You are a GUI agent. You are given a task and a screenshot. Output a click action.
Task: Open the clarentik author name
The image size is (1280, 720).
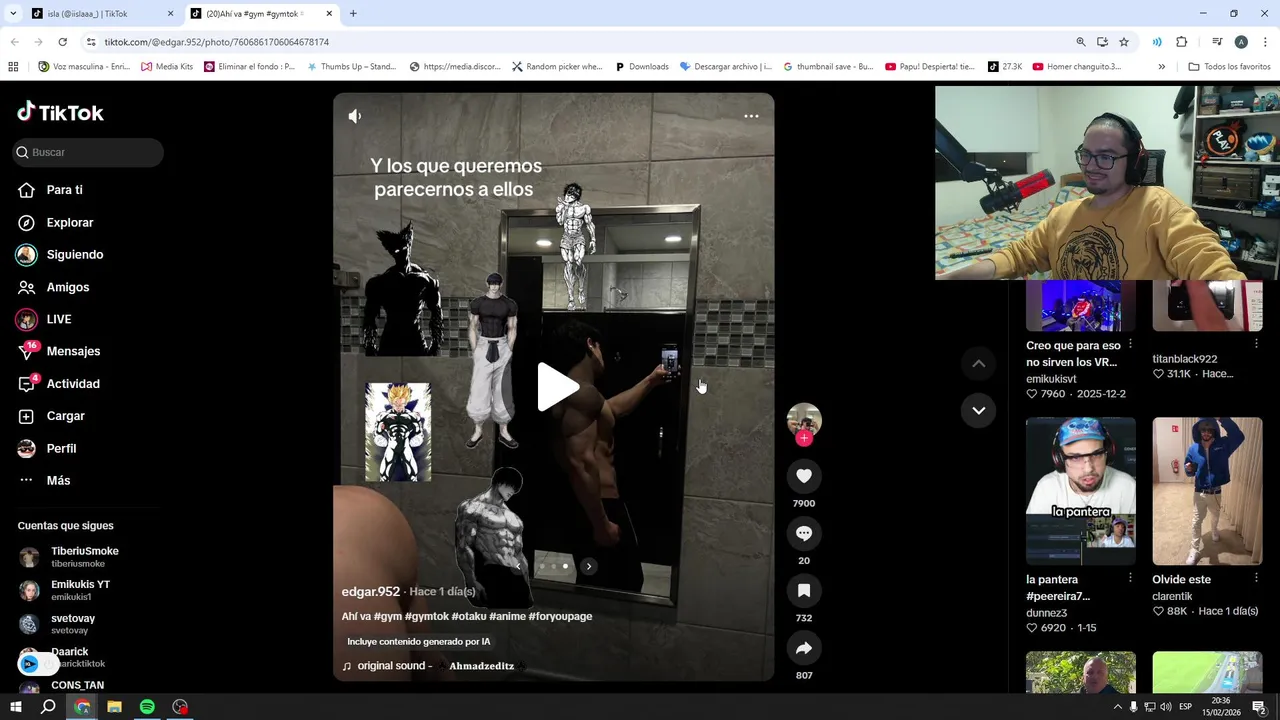click(x=1172, y=597)
